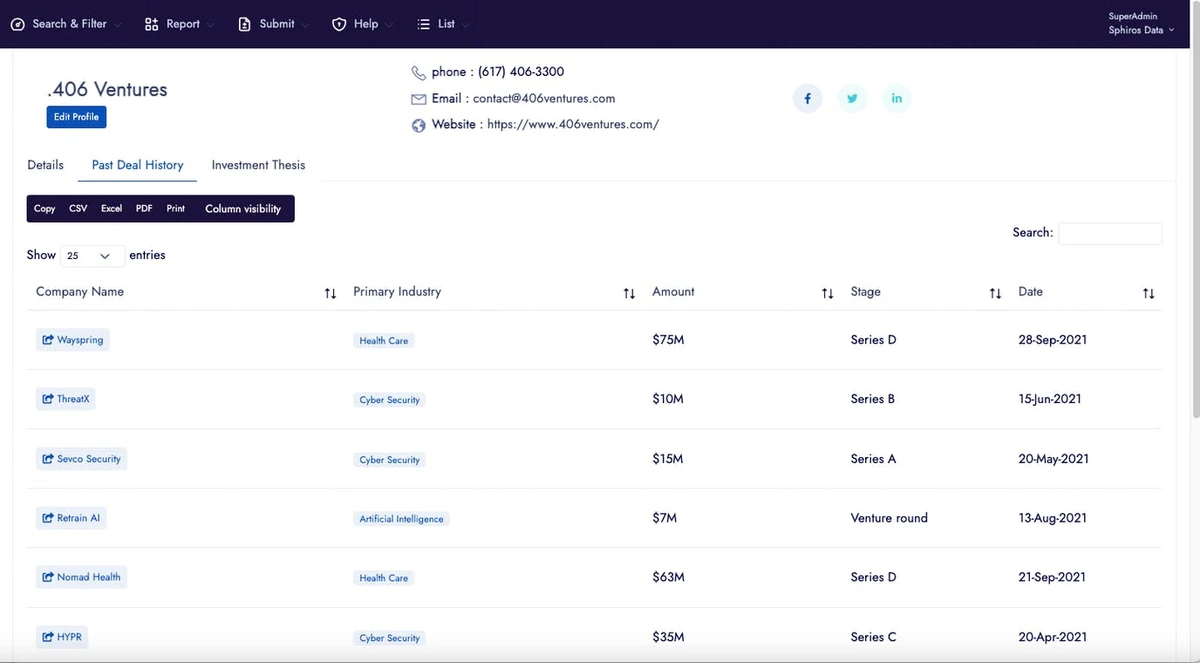The height and width of the screenshot is (663, 1200).
Task: Copy the table with Copy button
Action: click(45, 209)
